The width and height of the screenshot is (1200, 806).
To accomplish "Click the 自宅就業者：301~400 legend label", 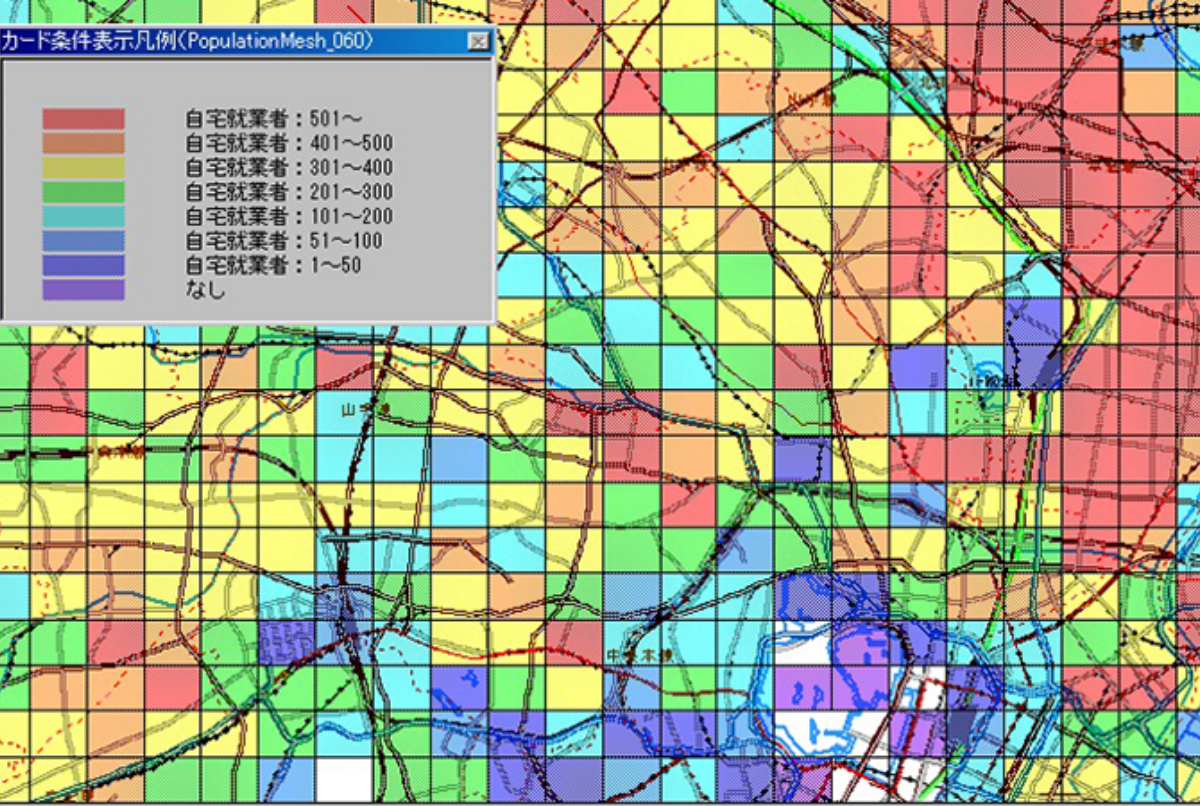I will 289,167.
